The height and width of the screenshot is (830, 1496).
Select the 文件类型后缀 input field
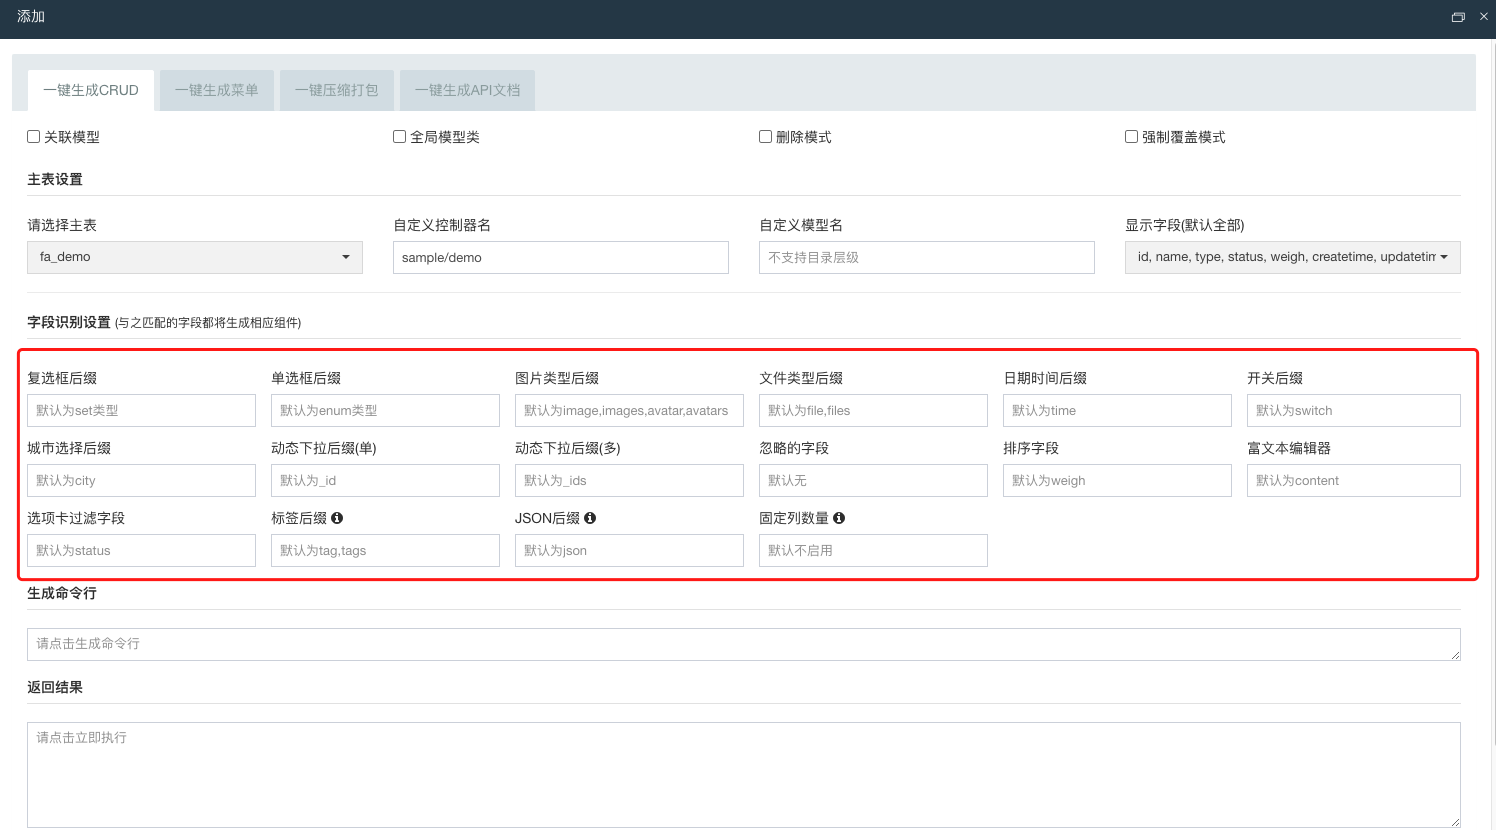pyautogui.click(x=873, y=410)
